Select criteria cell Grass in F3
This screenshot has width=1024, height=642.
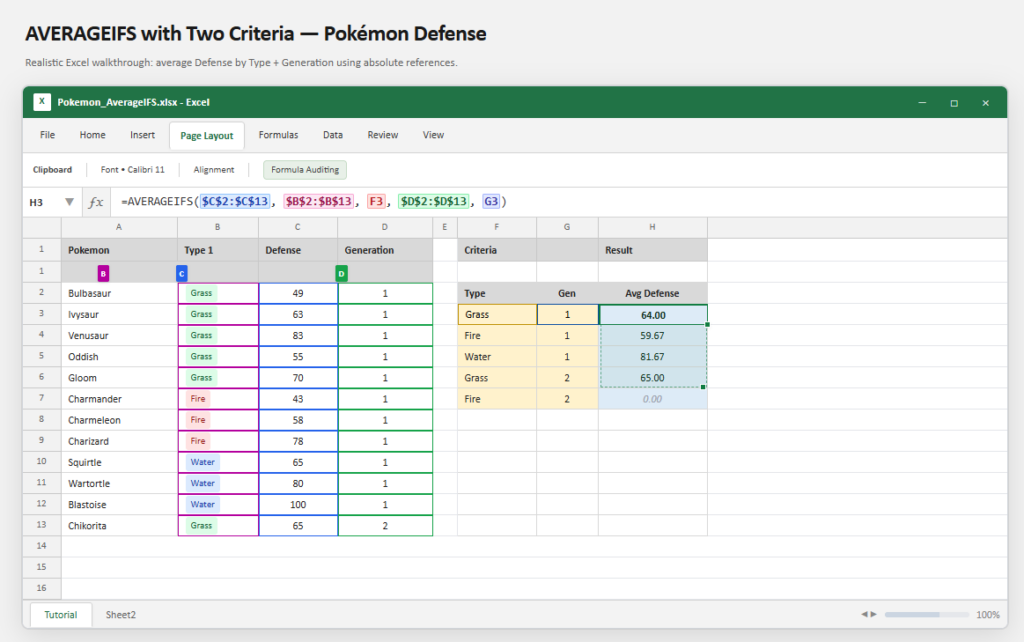coord(498,315)
